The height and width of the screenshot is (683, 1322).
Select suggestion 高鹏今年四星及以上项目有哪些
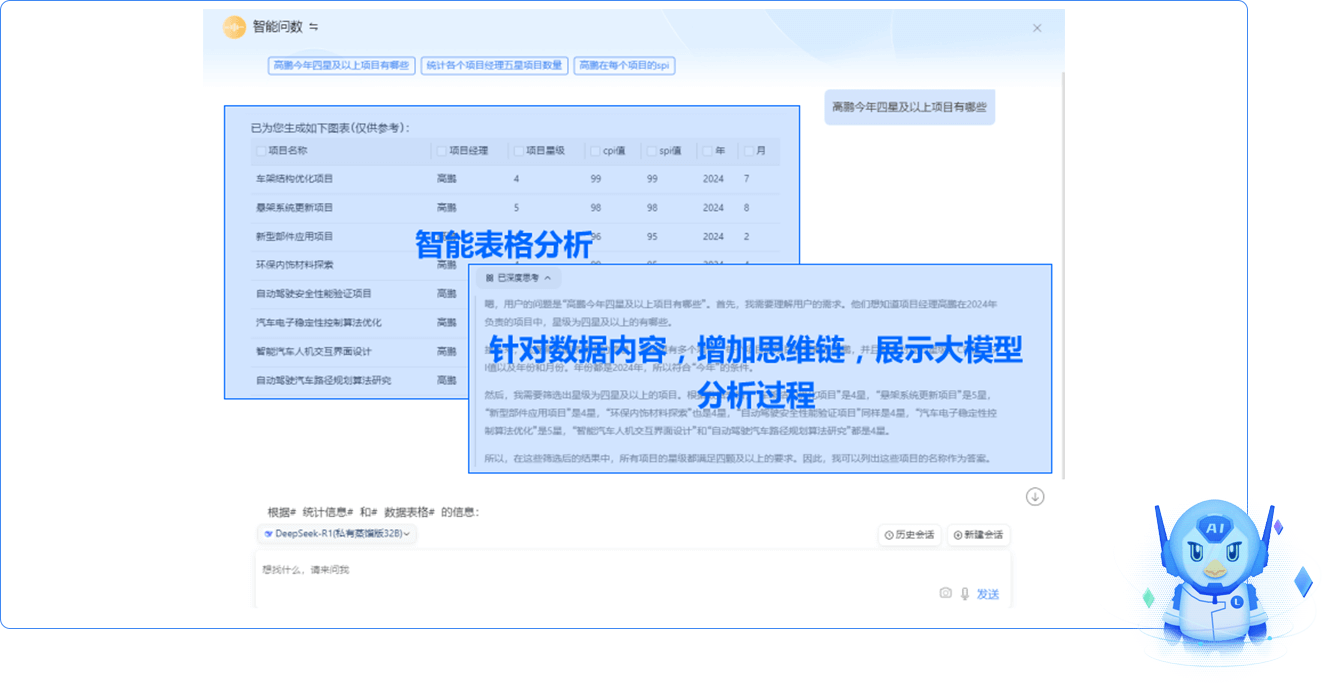[x=341, y=65]
